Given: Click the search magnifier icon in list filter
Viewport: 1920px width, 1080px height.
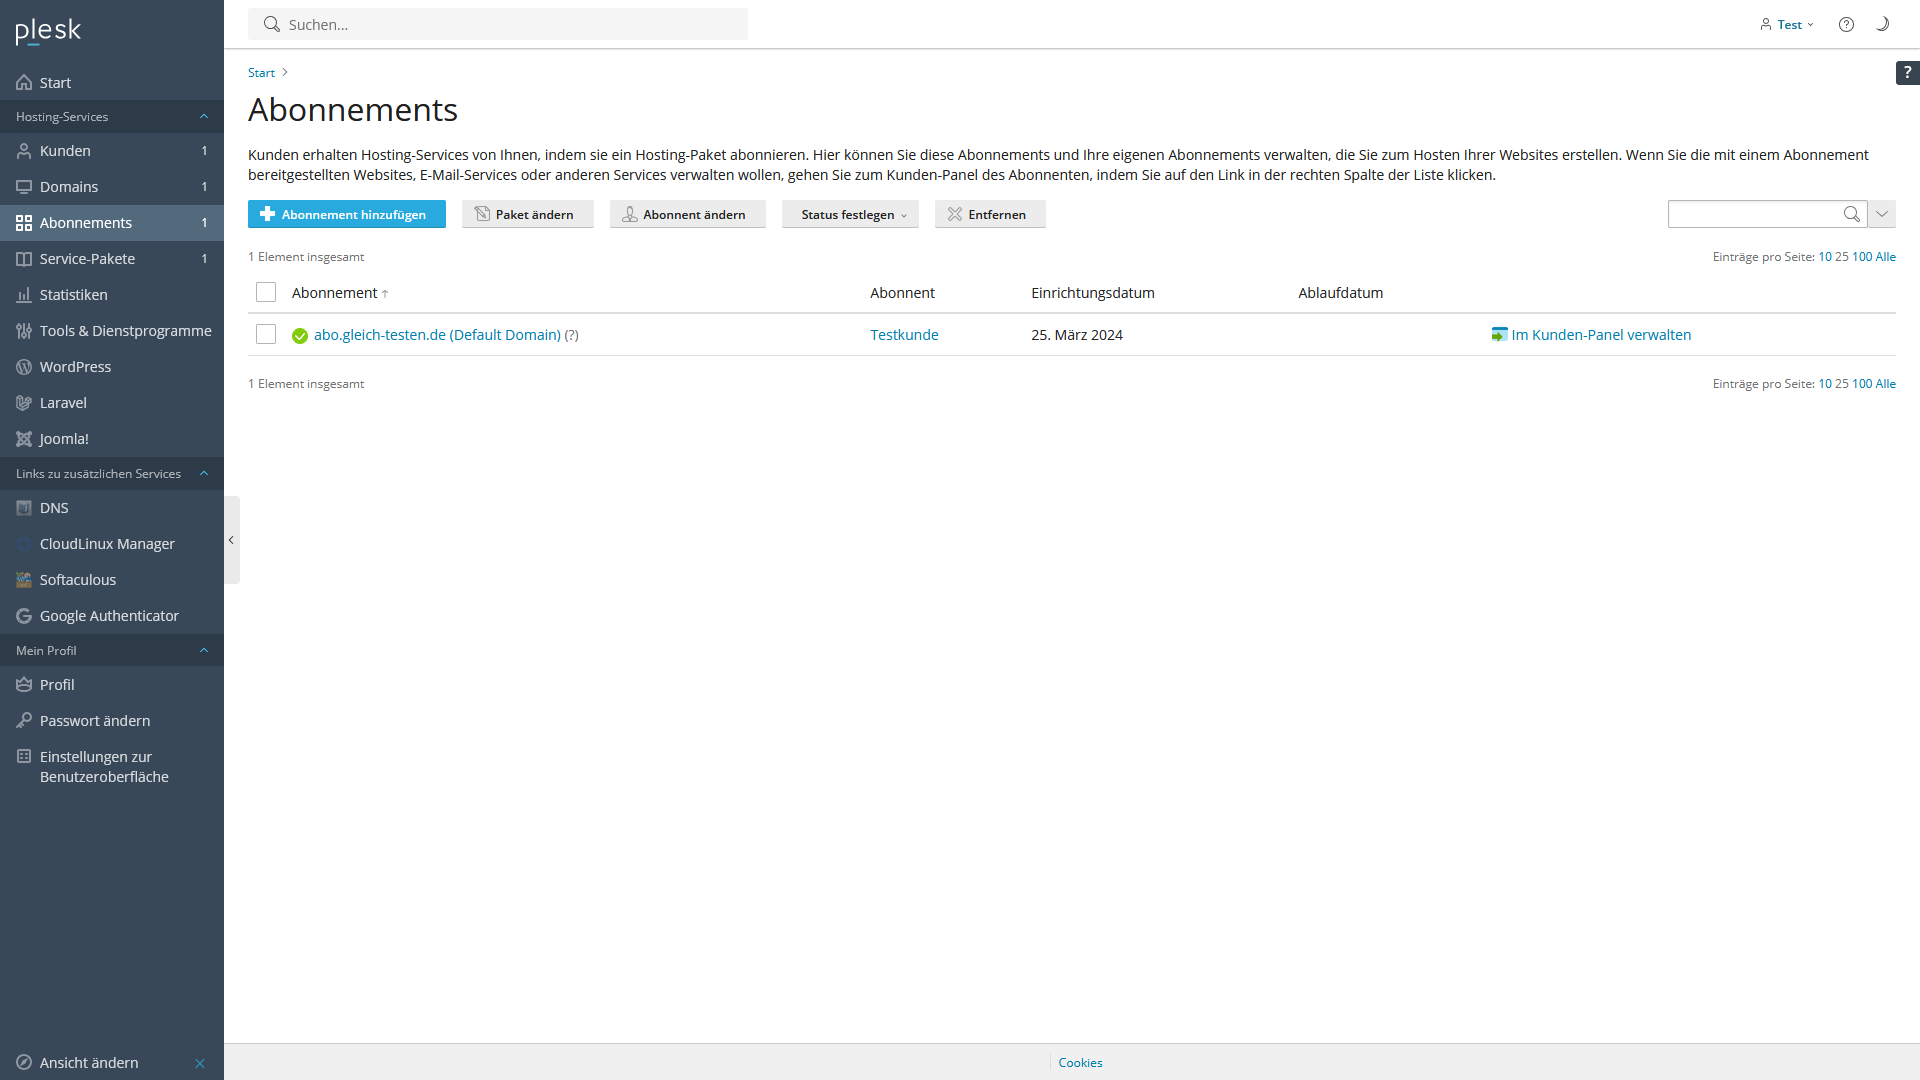Looking at the screenshot, I should click(1851, 214).
